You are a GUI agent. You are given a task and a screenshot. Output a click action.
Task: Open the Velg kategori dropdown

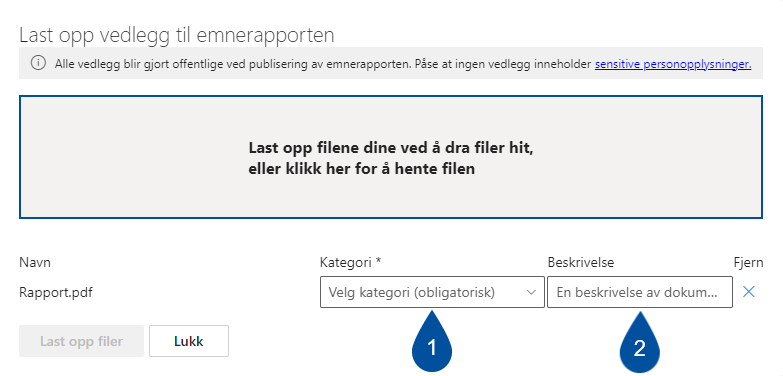[x=432, y=292]
